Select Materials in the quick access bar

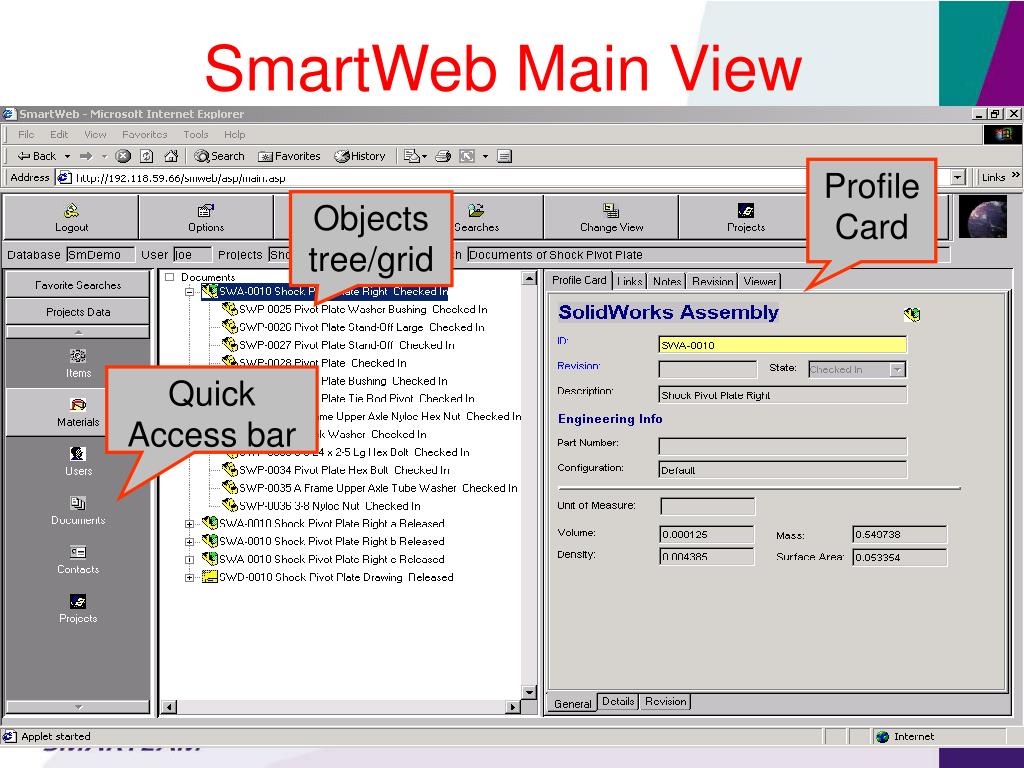pos(78,412)
